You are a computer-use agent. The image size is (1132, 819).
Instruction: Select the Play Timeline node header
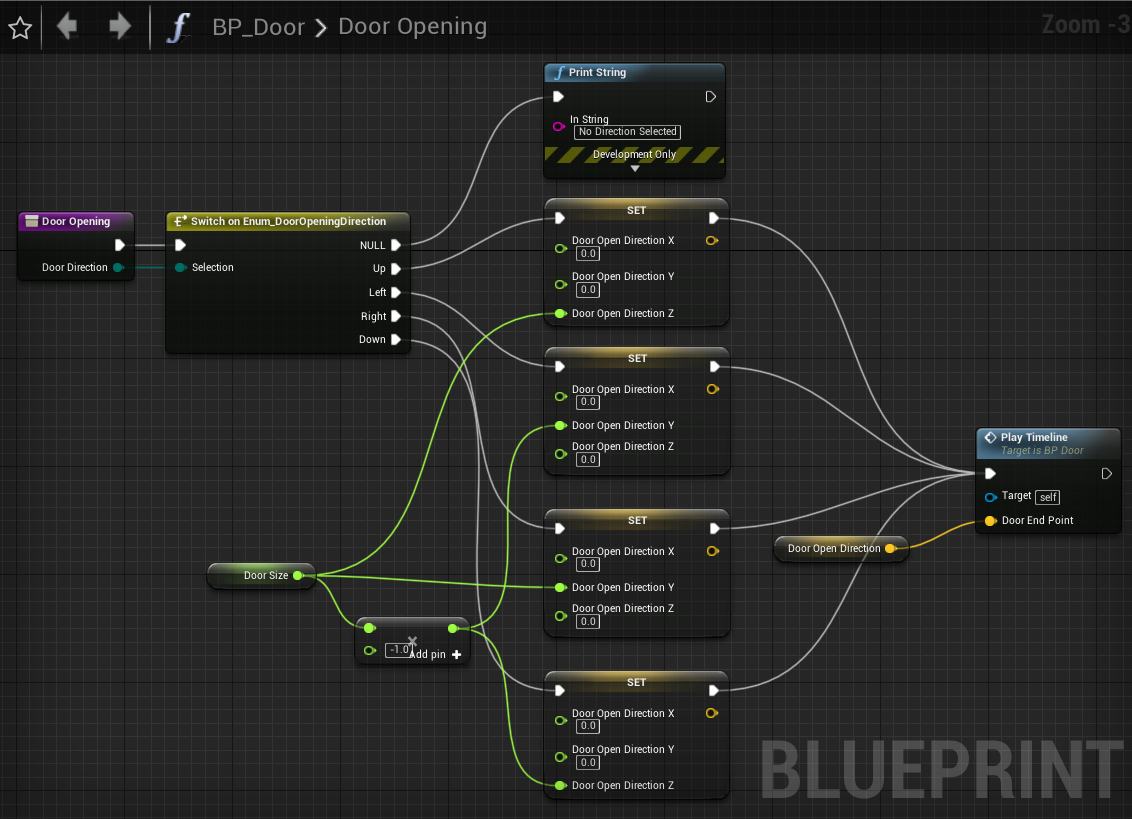click(1048, 443)
